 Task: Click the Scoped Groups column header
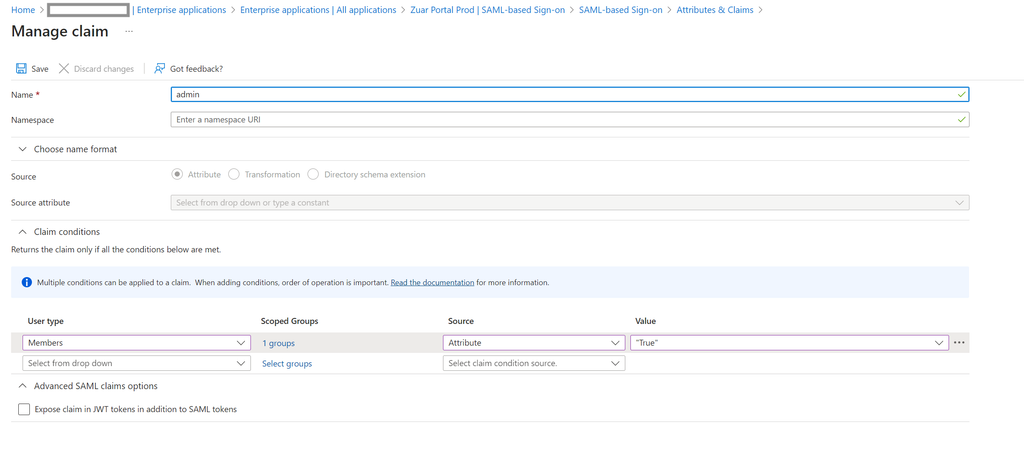coord(289,321)
